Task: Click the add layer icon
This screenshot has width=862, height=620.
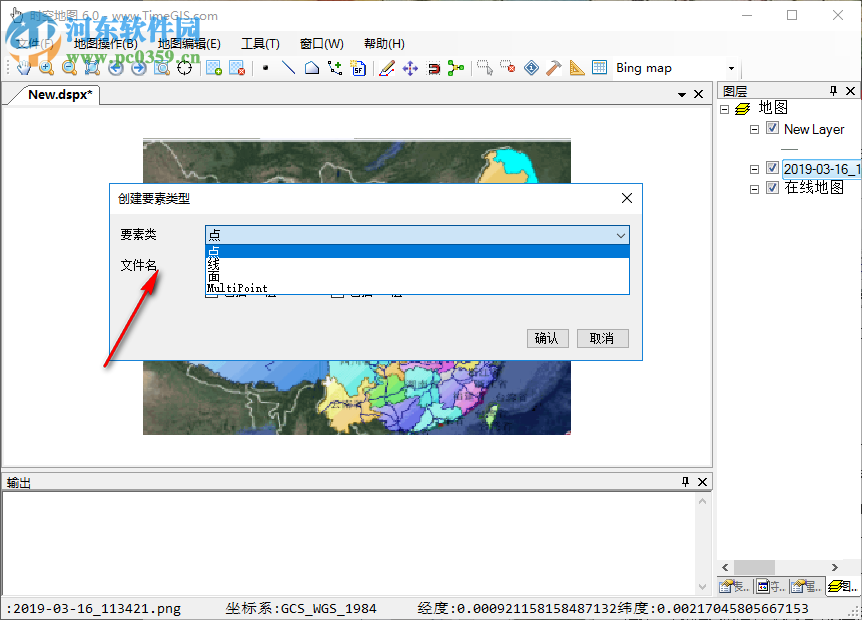Action: [213, 67]
